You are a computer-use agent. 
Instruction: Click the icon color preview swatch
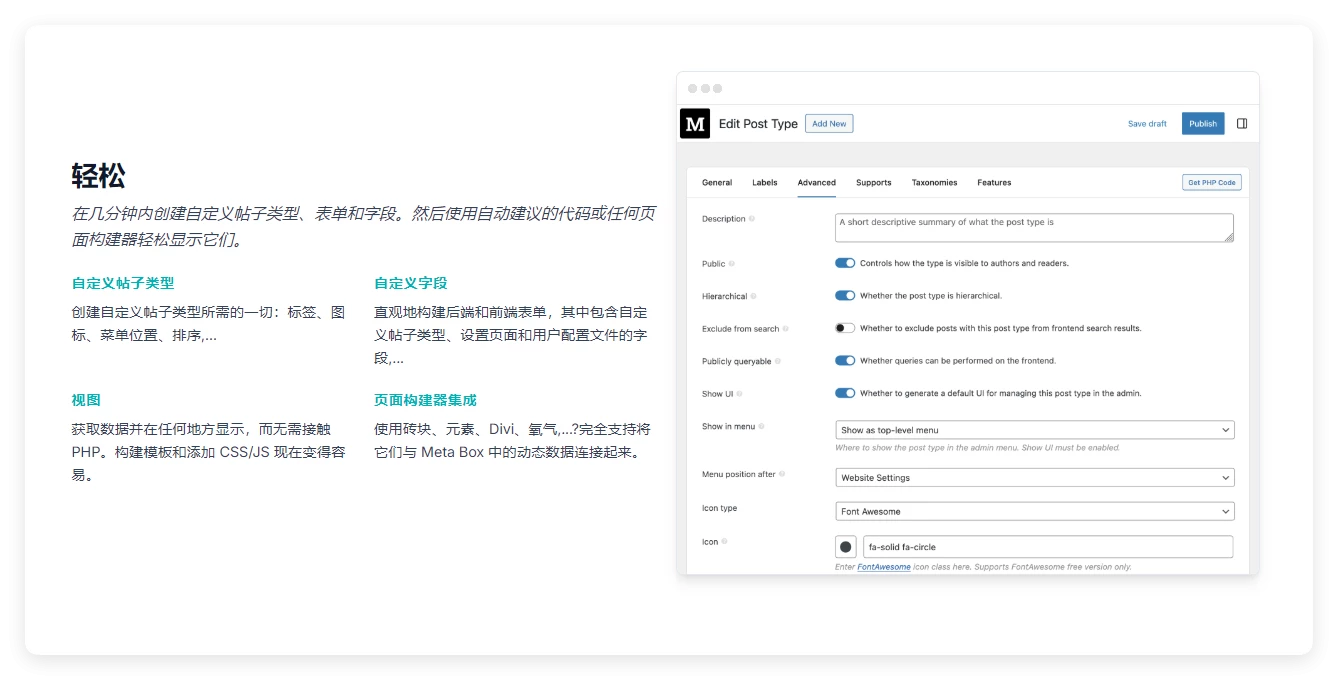point(846,546)
